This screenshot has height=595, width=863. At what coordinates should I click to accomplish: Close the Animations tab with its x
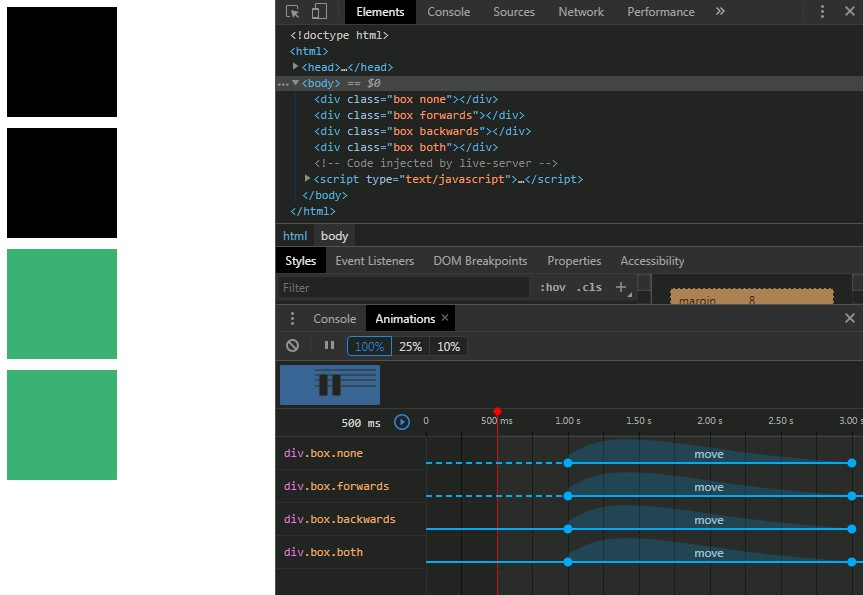pyautogui.click(x=445, y=318)
